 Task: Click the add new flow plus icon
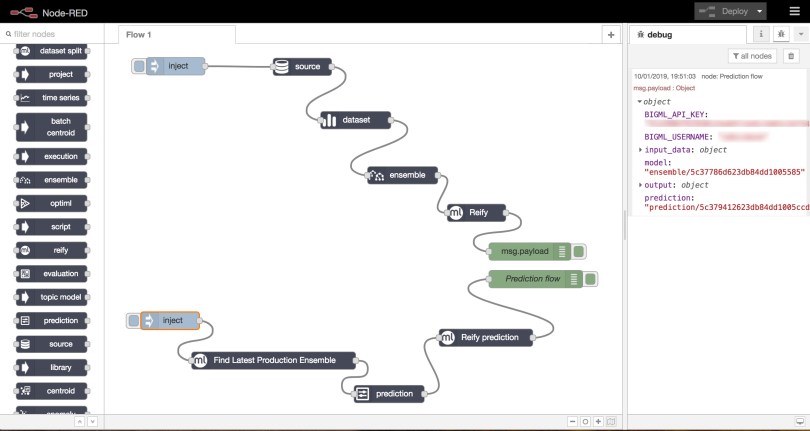(610, 34)
